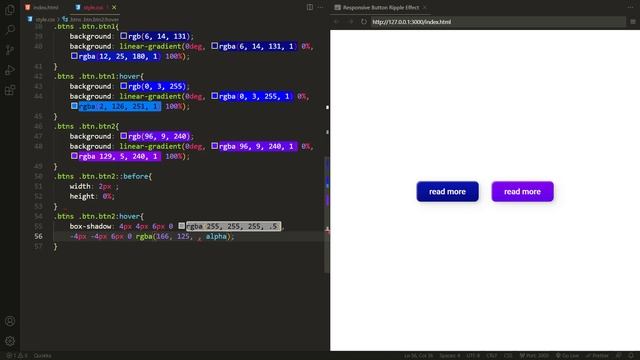This screenshot has width=640, height=360.
Task: Reload the browser preview page
Action: pyautogui.click(x=364, y=22)
